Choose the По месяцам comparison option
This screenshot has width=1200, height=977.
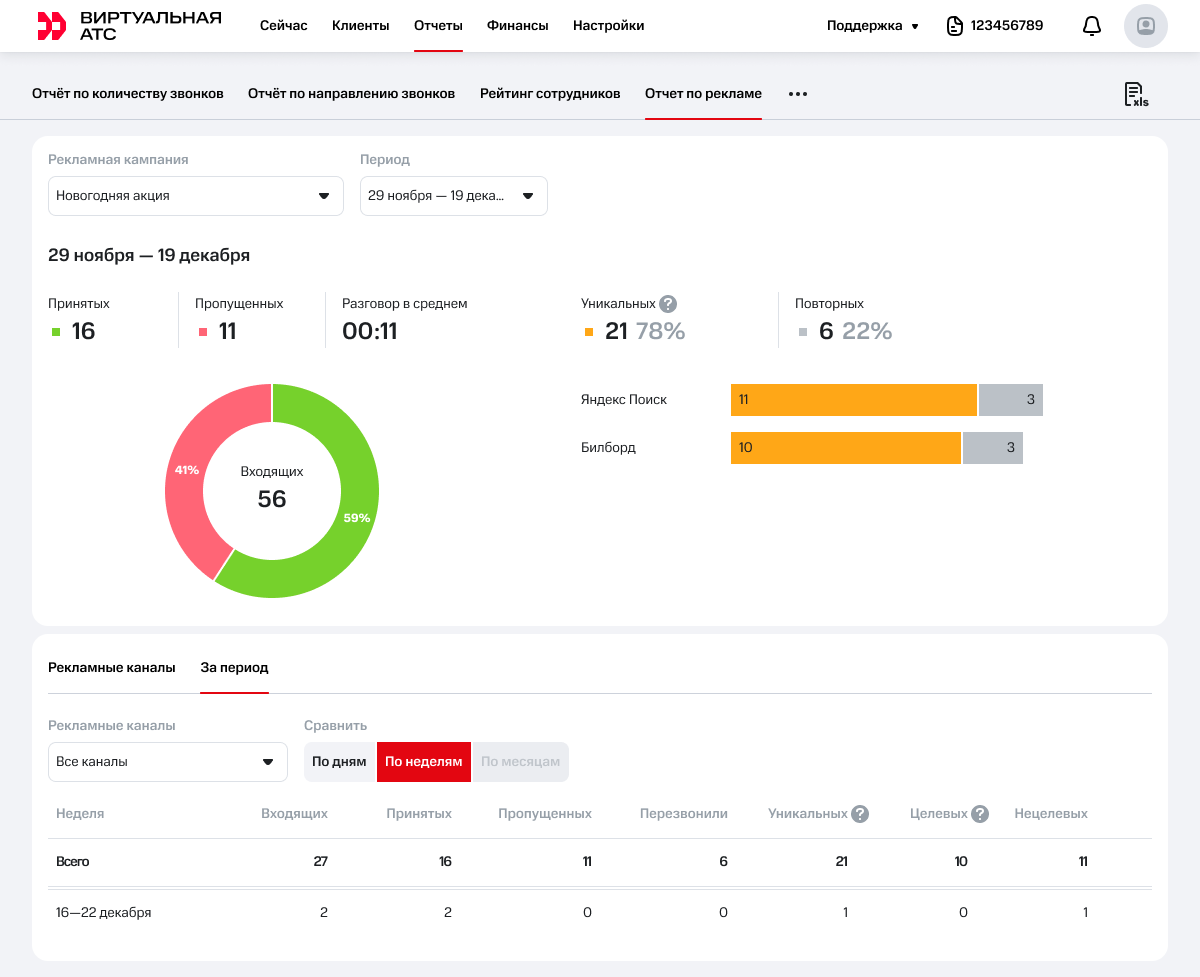point(520,762)
